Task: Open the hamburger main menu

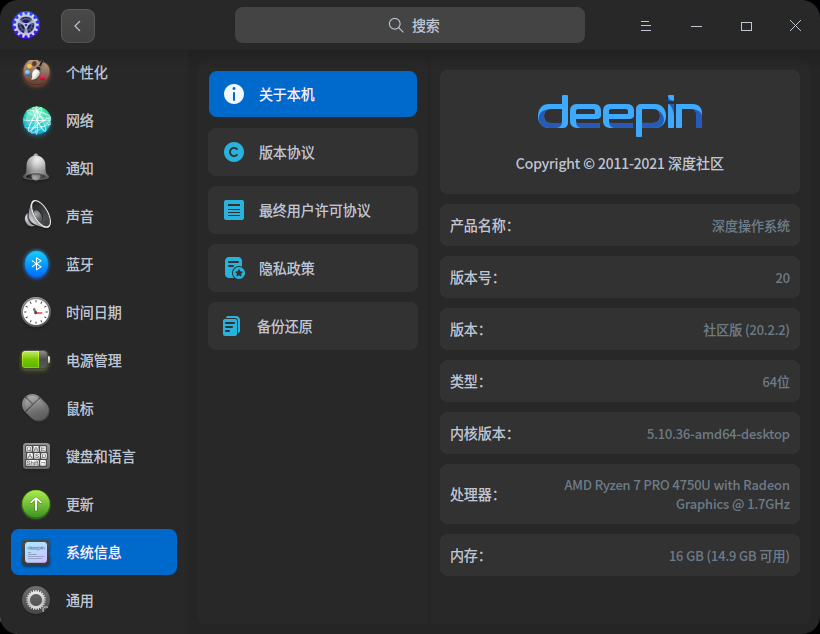Action: pos(646,26)
